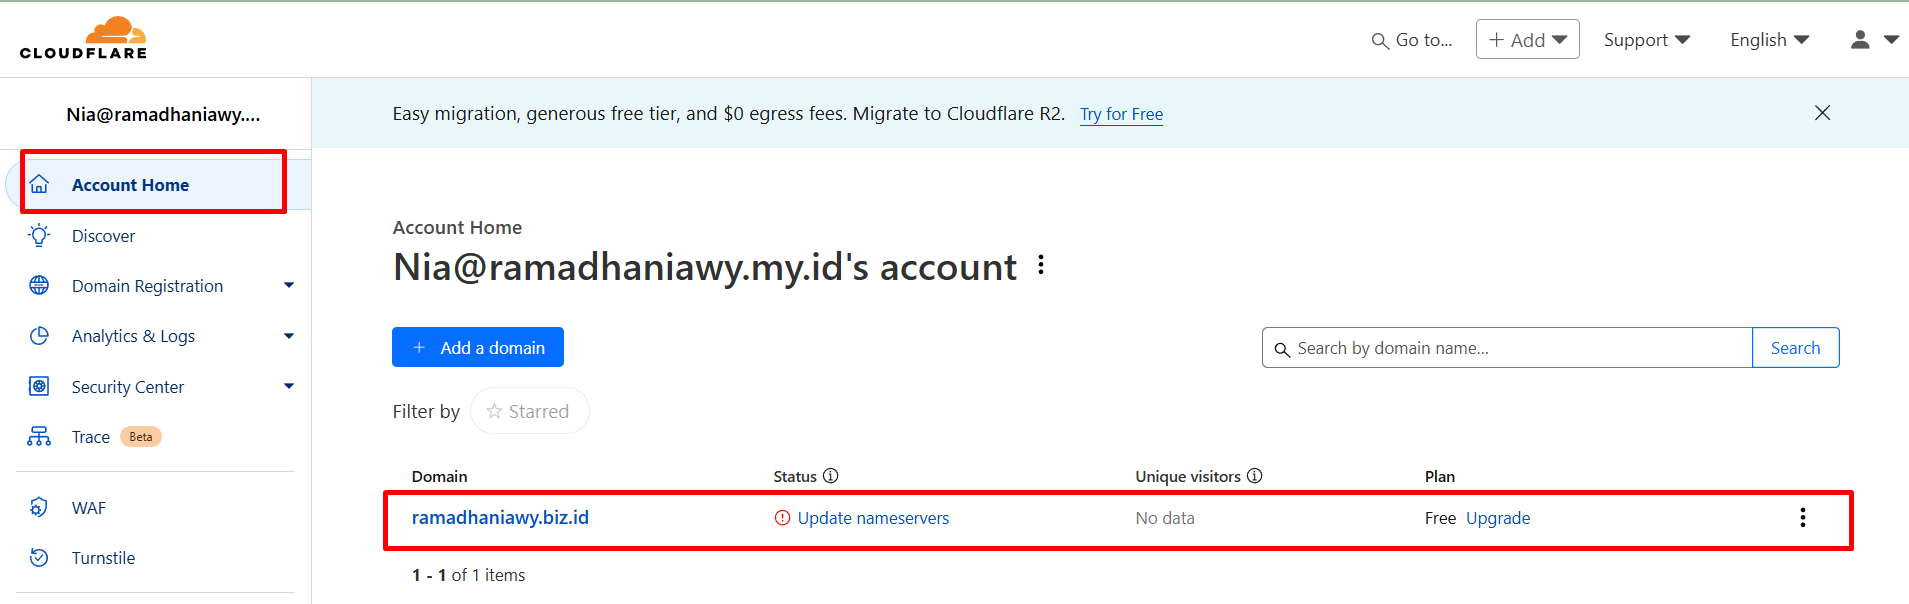Click the Trace Beta badge
Image resolution: width=1909 pixels, height=604 pixels.
point(141,437)
